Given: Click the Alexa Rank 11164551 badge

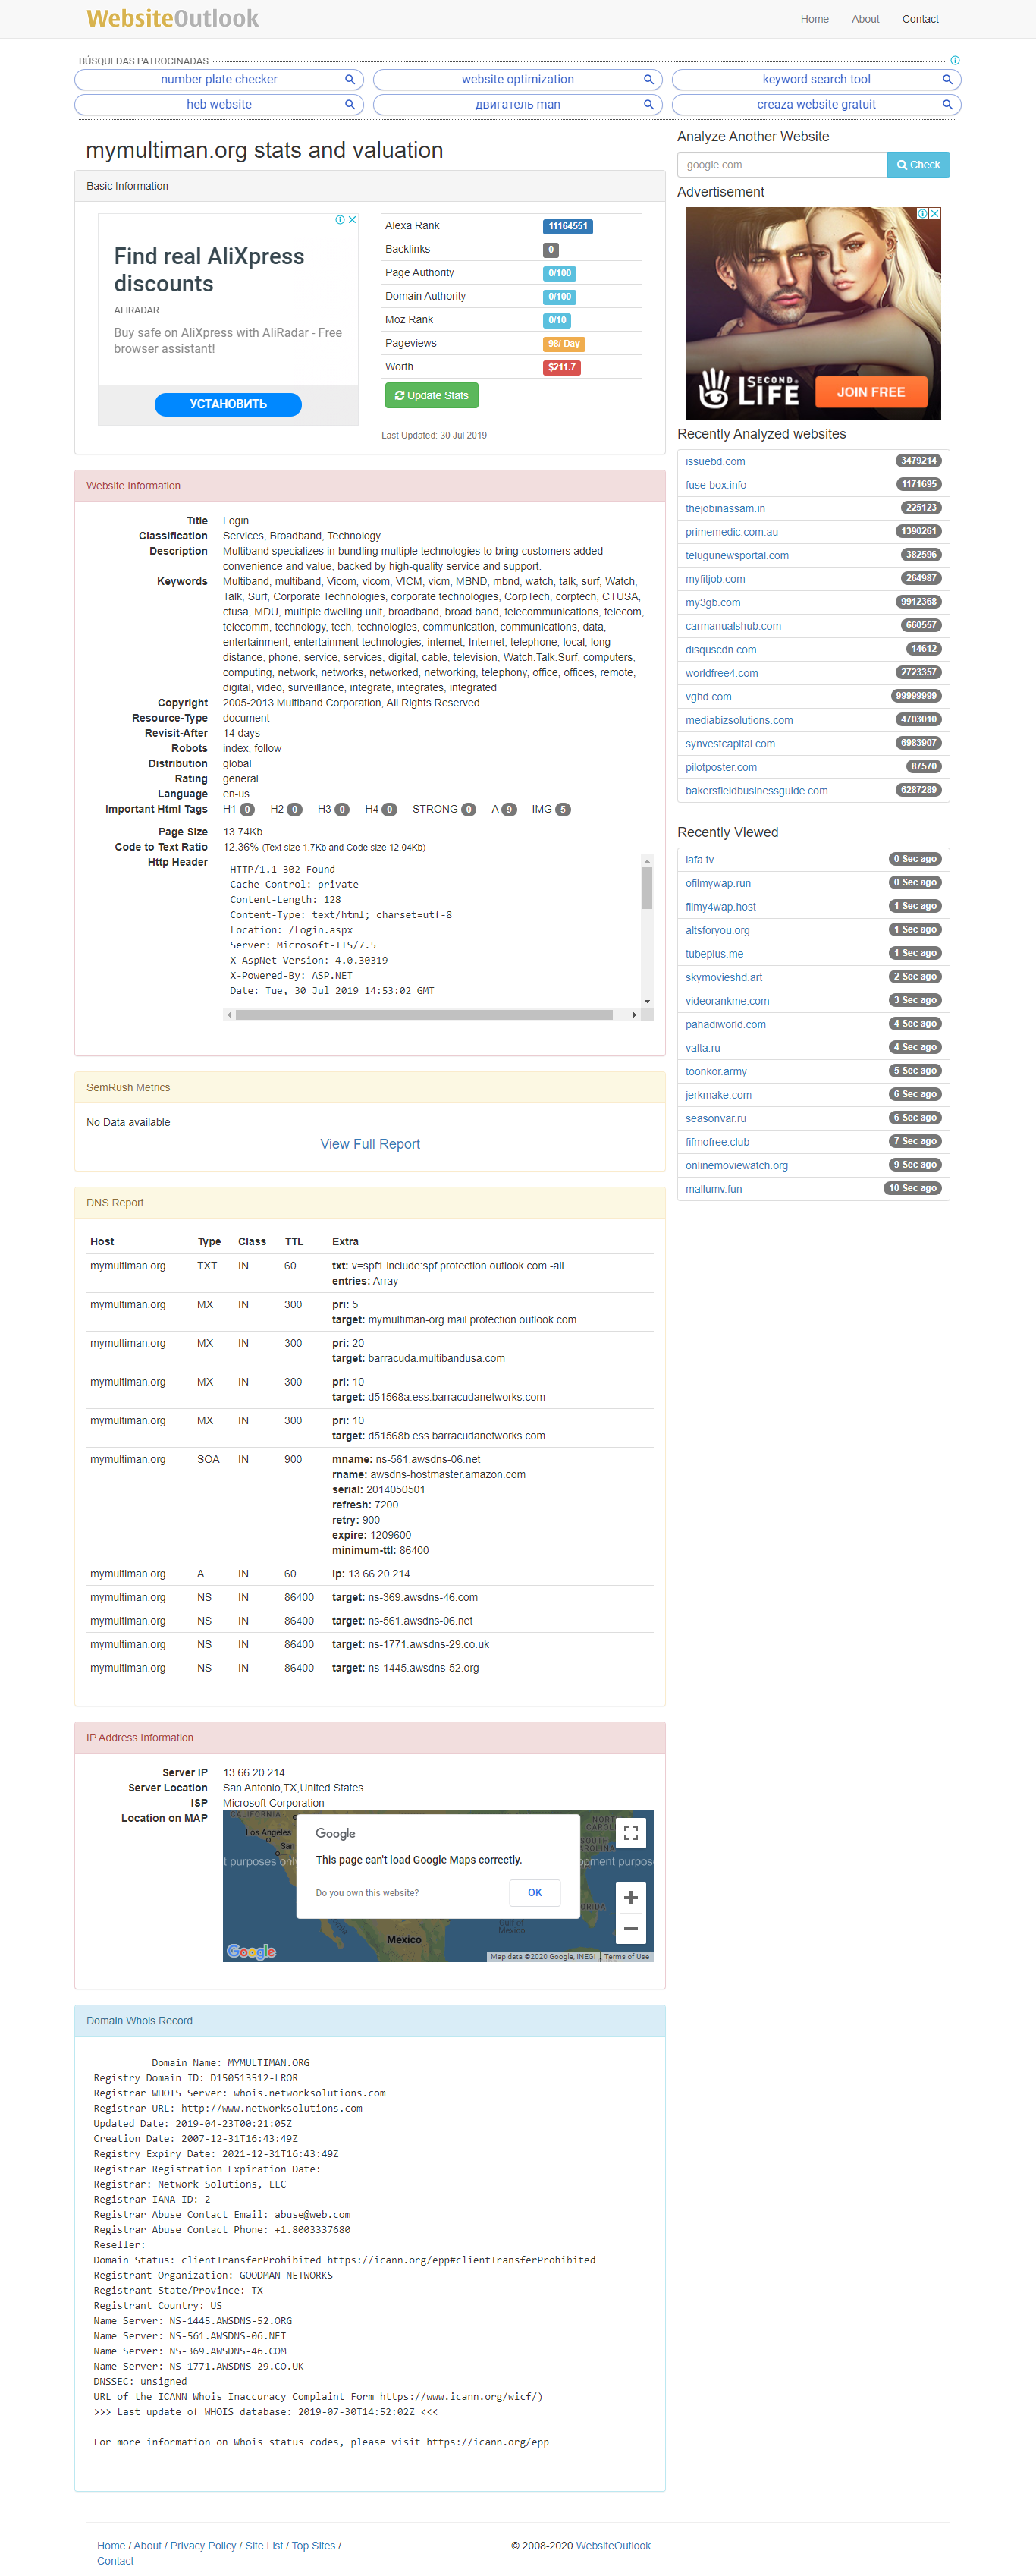Looking at the screenshot, I should tap(567, 227).
